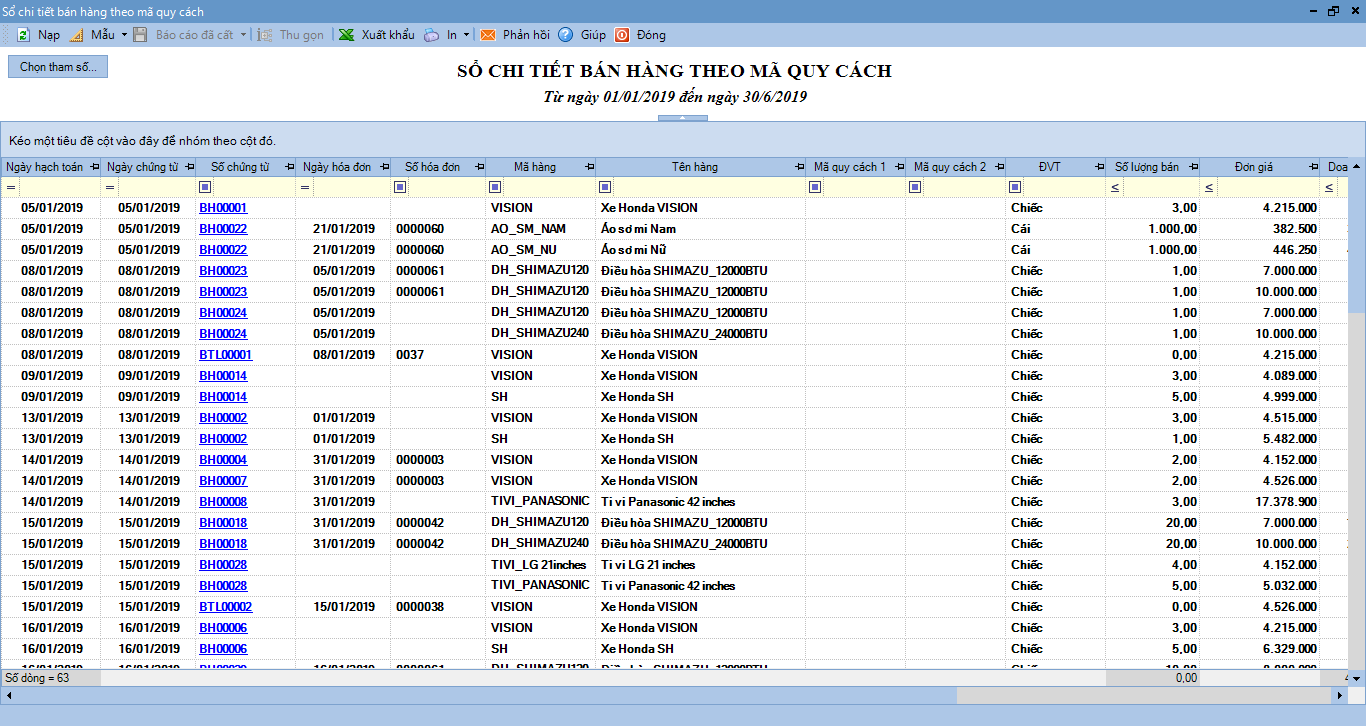Viewport: 1366px width, 726px height.
Task: Open BH00007 voucher link
Action: point(223,481)
